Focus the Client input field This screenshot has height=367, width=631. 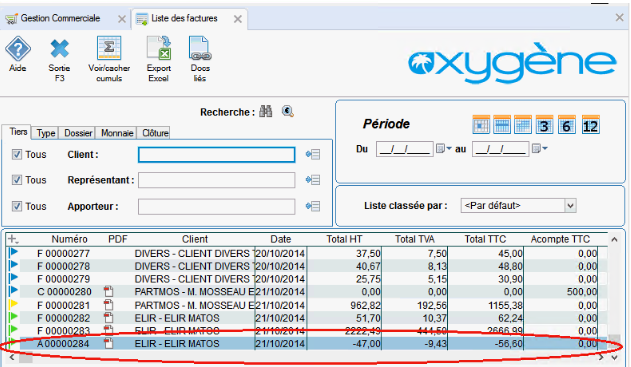(217, 155)
